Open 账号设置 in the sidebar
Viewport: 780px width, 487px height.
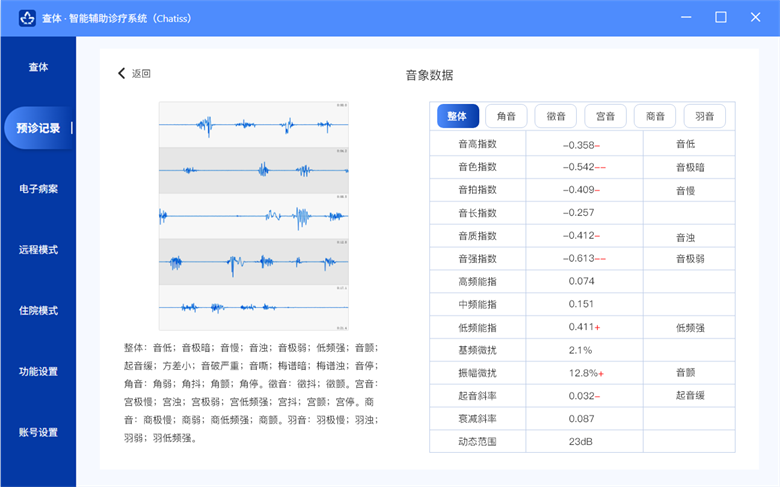point(38,432)
